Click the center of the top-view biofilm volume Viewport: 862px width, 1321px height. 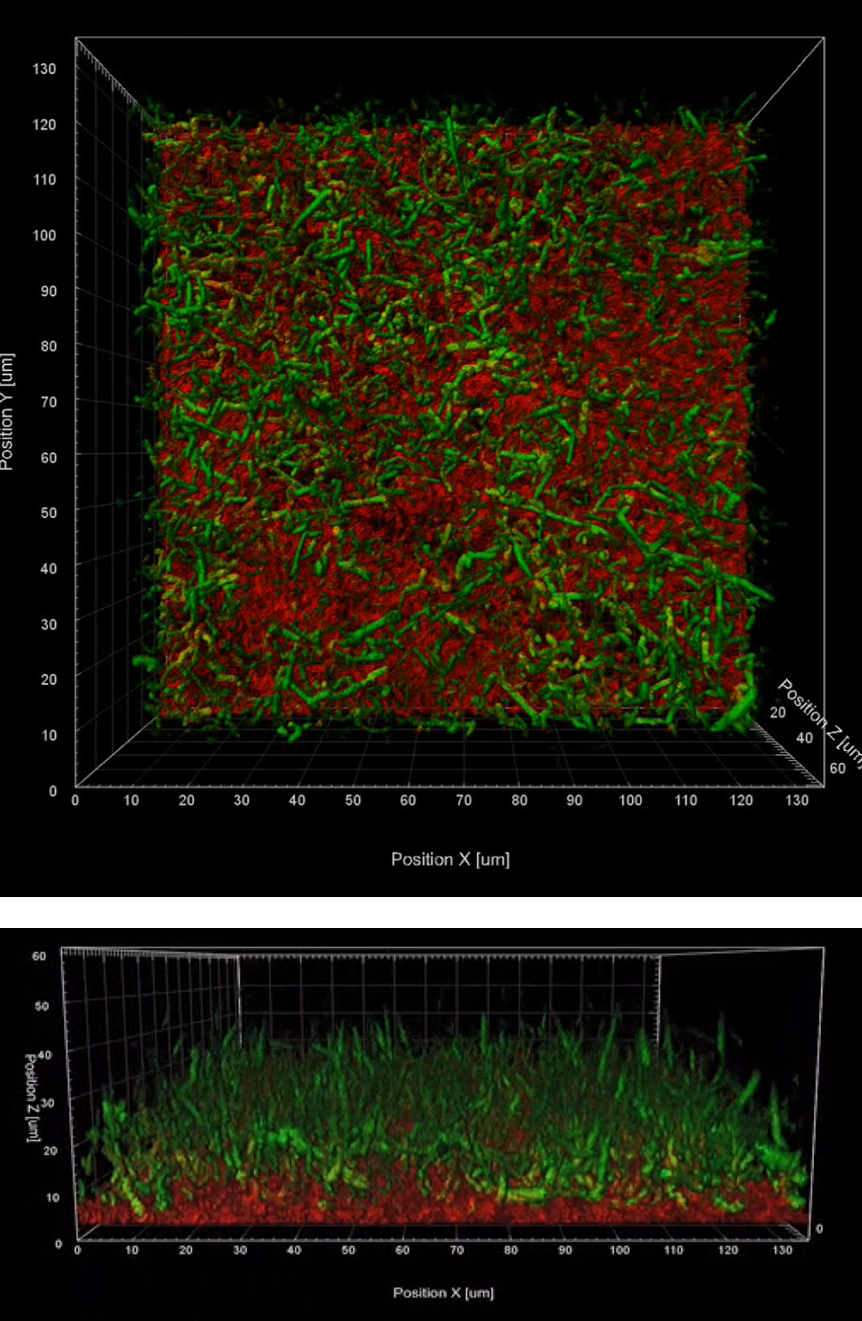click(450, 420)
